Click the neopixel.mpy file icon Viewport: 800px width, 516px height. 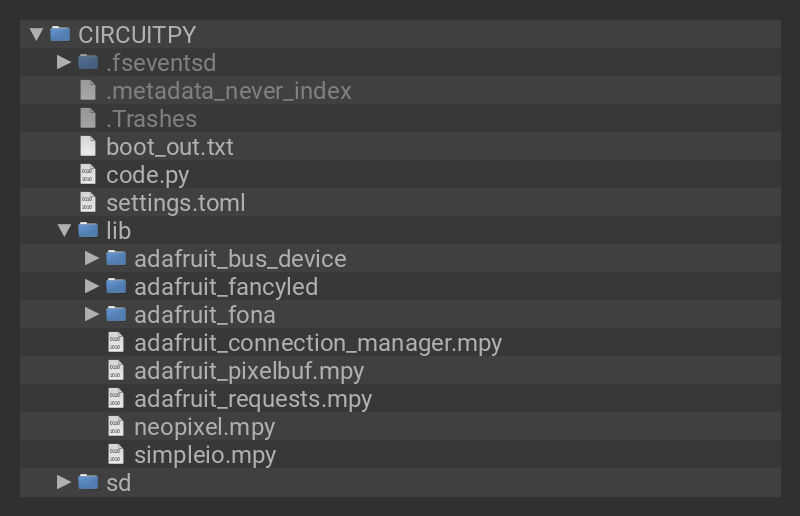click(116, 427)
